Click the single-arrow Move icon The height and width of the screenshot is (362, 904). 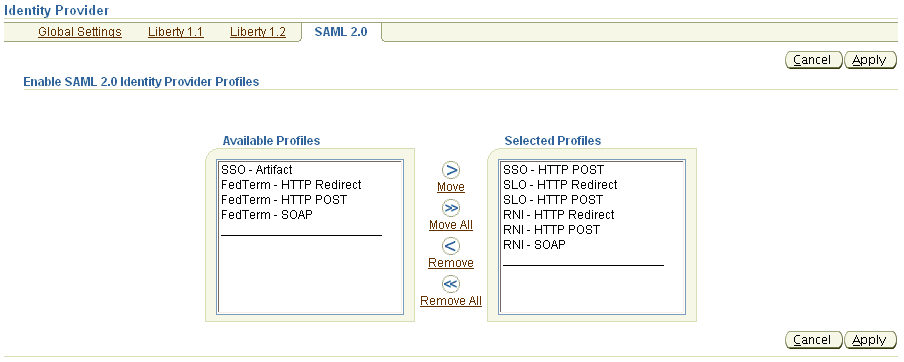pyautogui.click(x=451, y=170)
